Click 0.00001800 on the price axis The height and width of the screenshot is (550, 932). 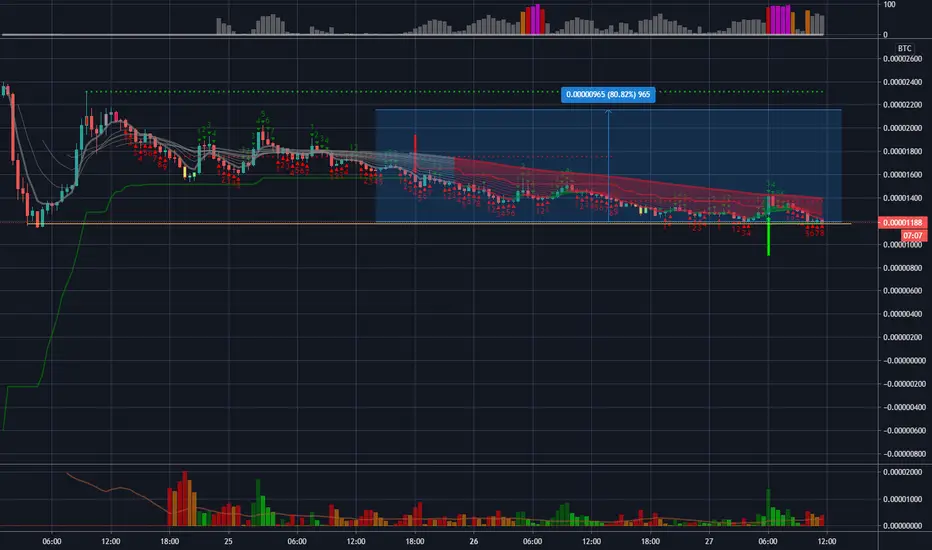(x=902, y=152)
